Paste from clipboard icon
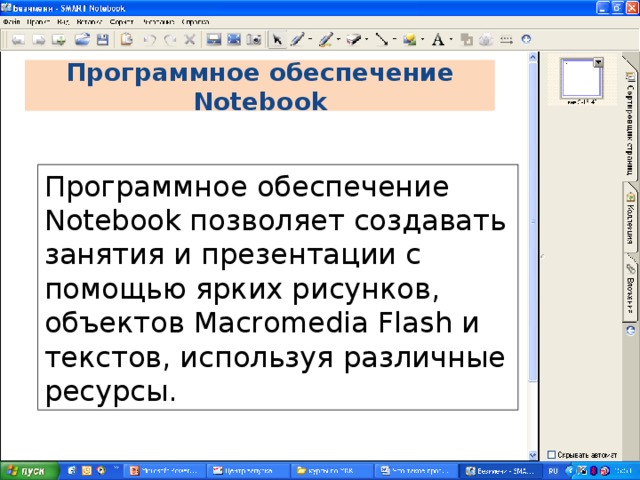Screen dimensions: 640x480 [127, 40]
